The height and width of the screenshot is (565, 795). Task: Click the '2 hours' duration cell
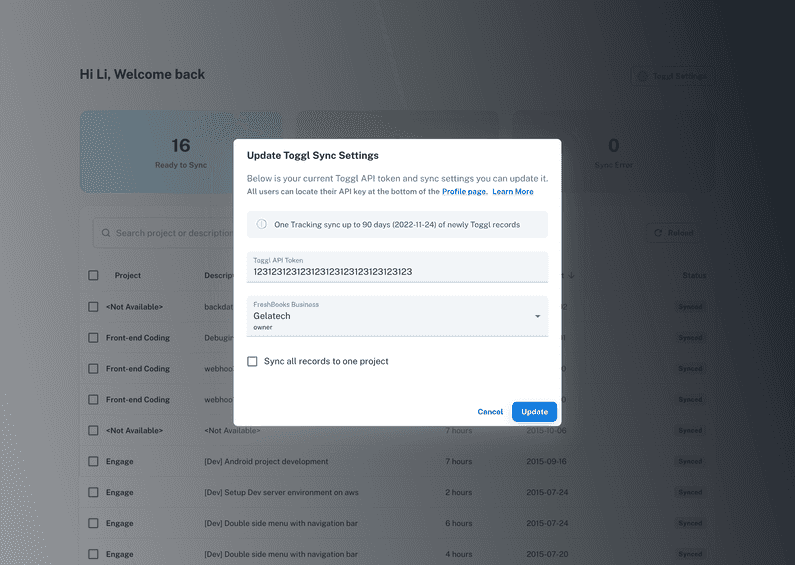tap(459, 492)
